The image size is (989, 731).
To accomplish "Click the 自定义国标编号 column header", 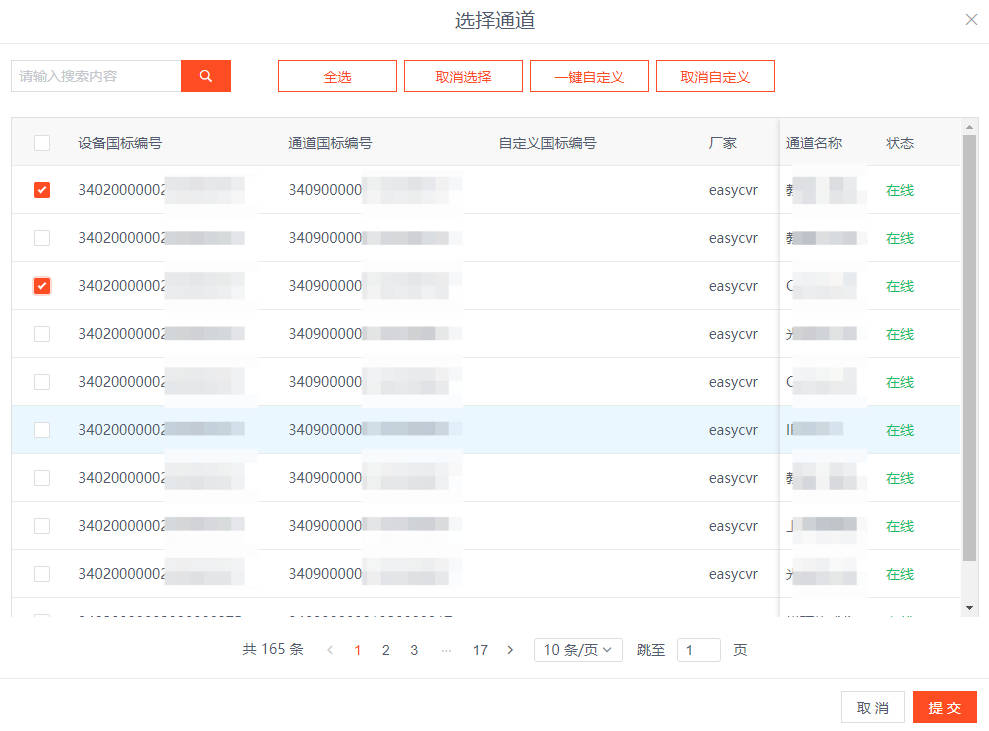I will pyautogui.click(x=547, y=143).
